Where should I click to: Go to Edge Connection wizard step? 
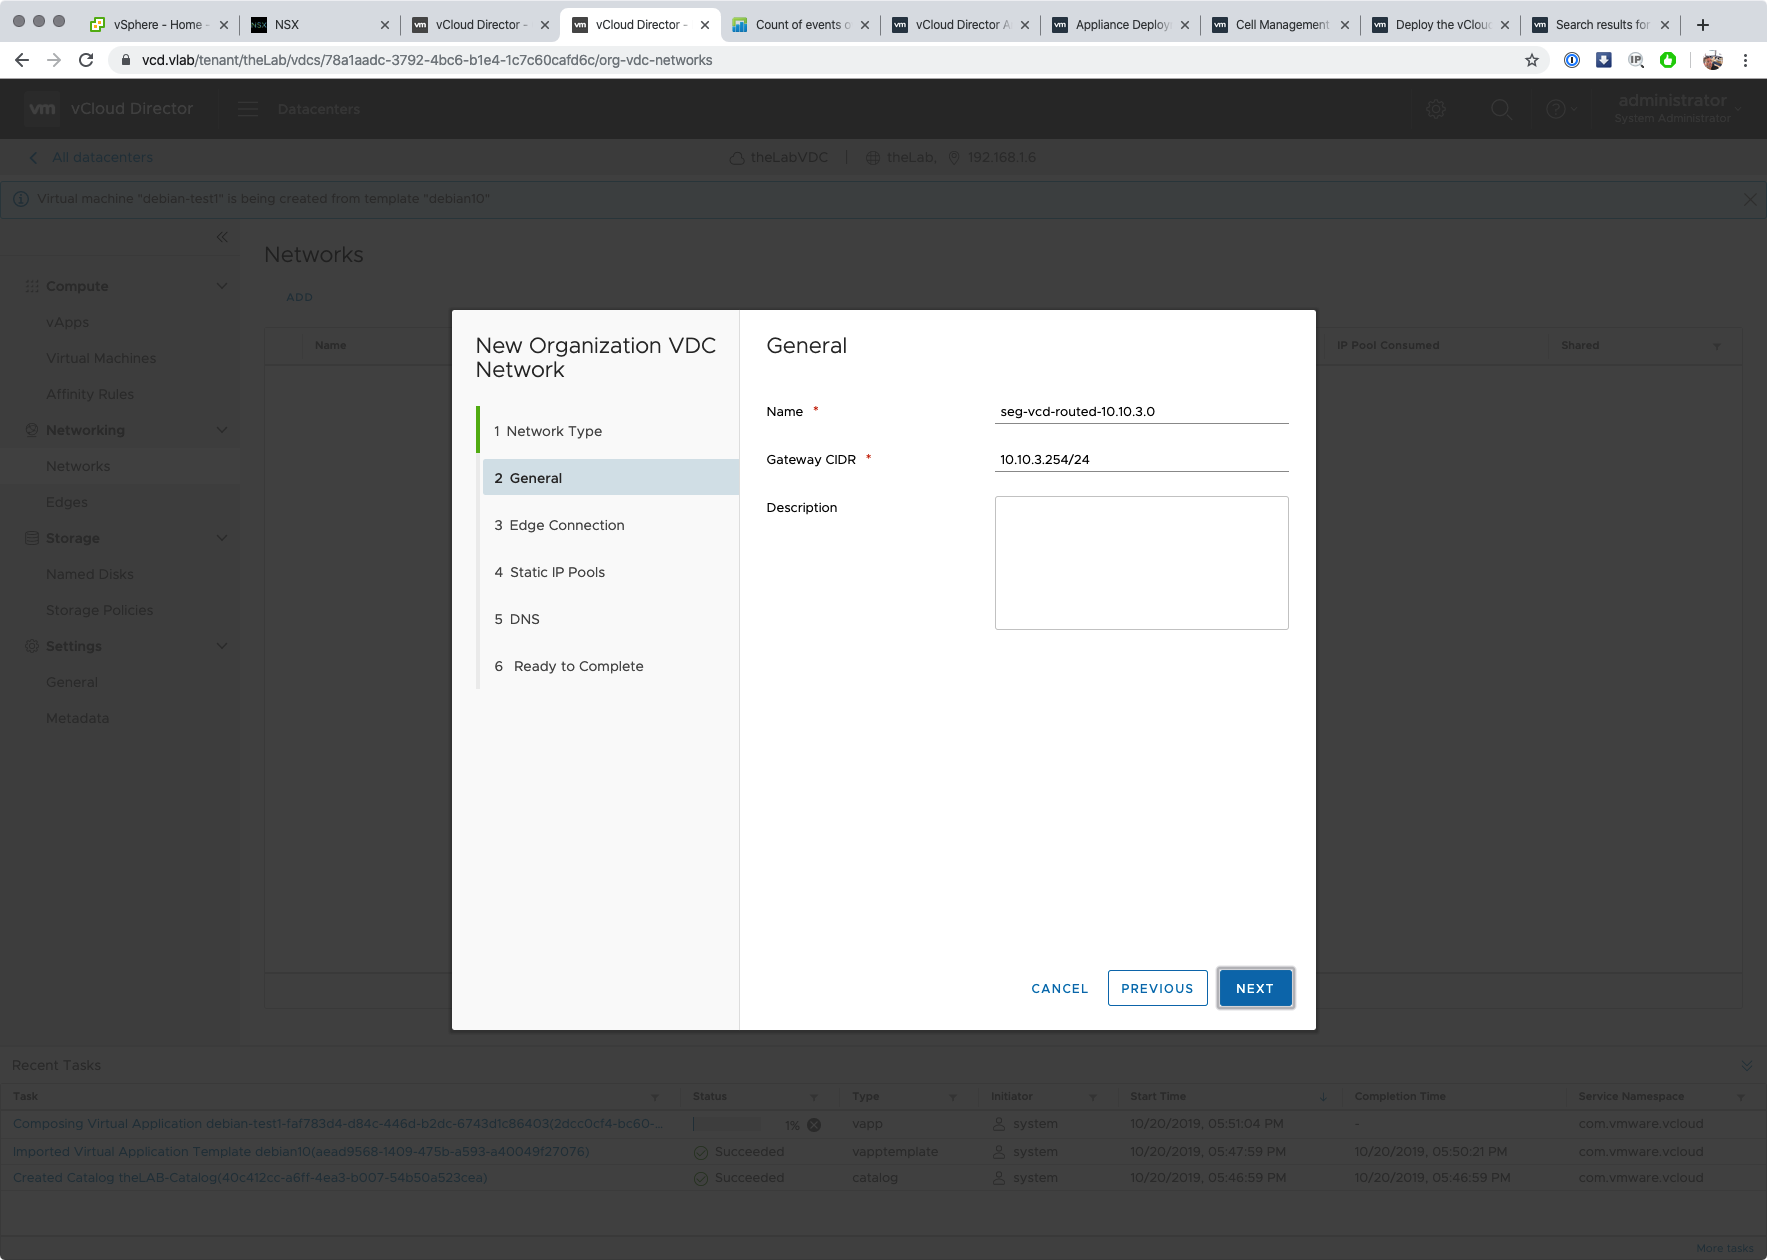coord(566,525)
